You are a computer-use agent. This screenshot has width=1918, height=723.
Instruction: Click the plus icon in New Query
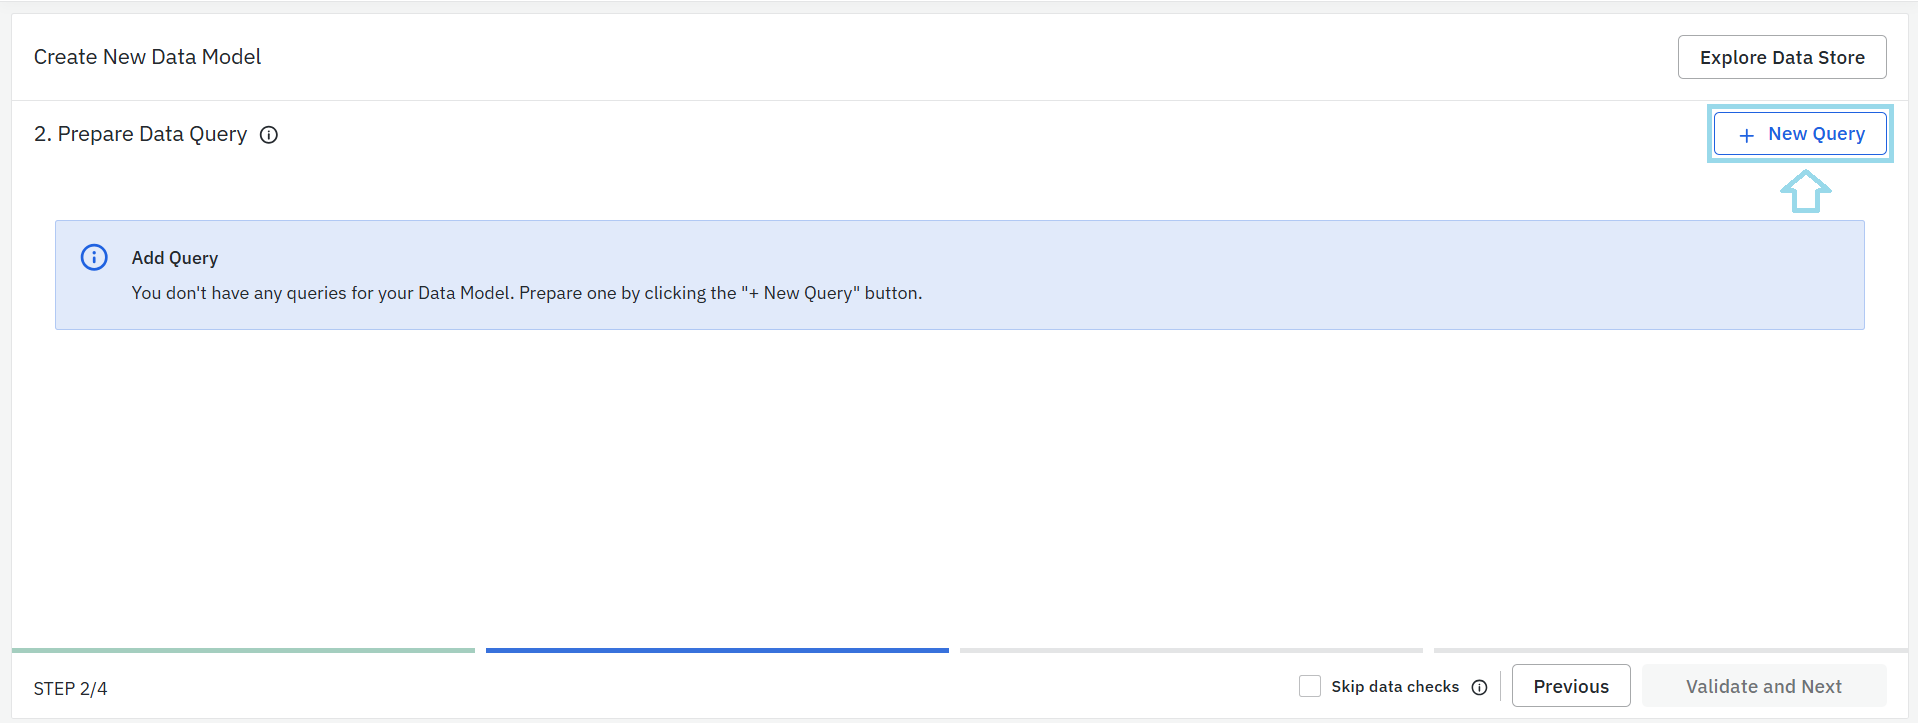(x=1746, y=135)
